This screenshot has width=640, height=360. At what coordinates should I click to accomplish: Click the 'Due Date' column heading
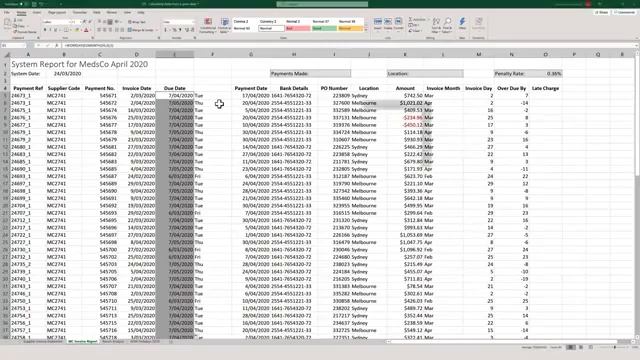point(175,88)
